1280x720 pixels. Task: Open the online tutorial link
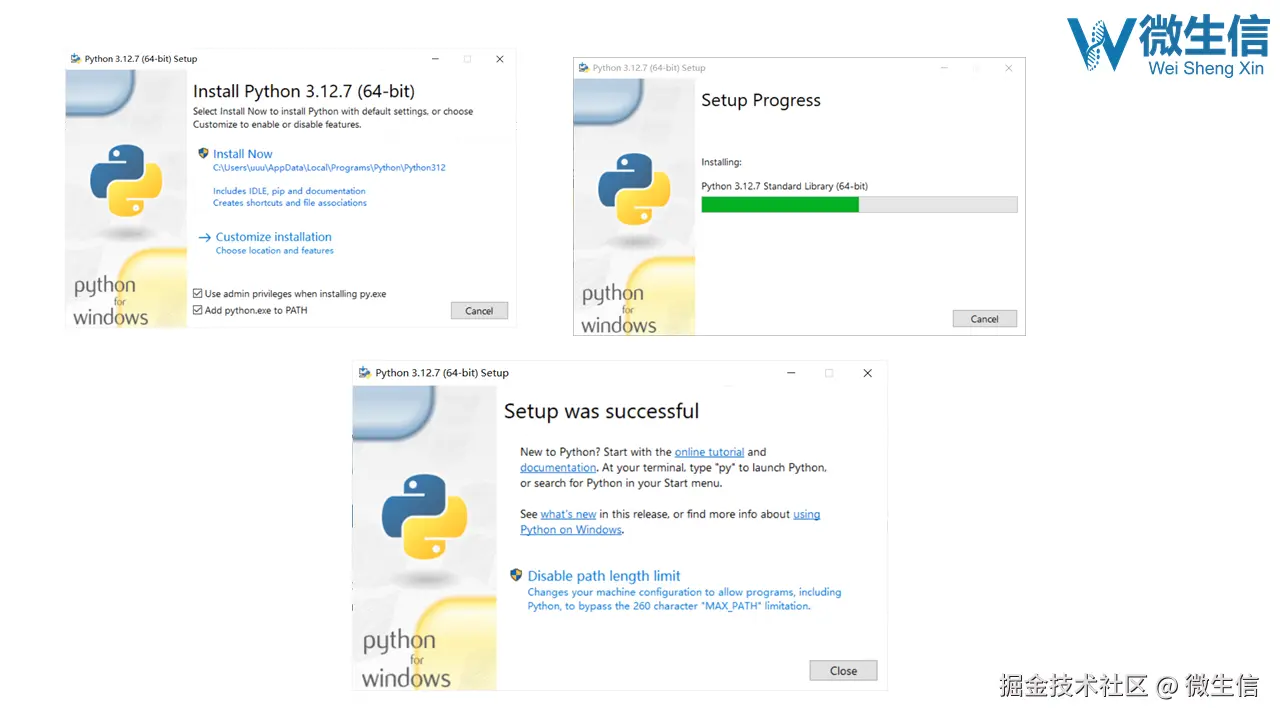click(709, 452)
